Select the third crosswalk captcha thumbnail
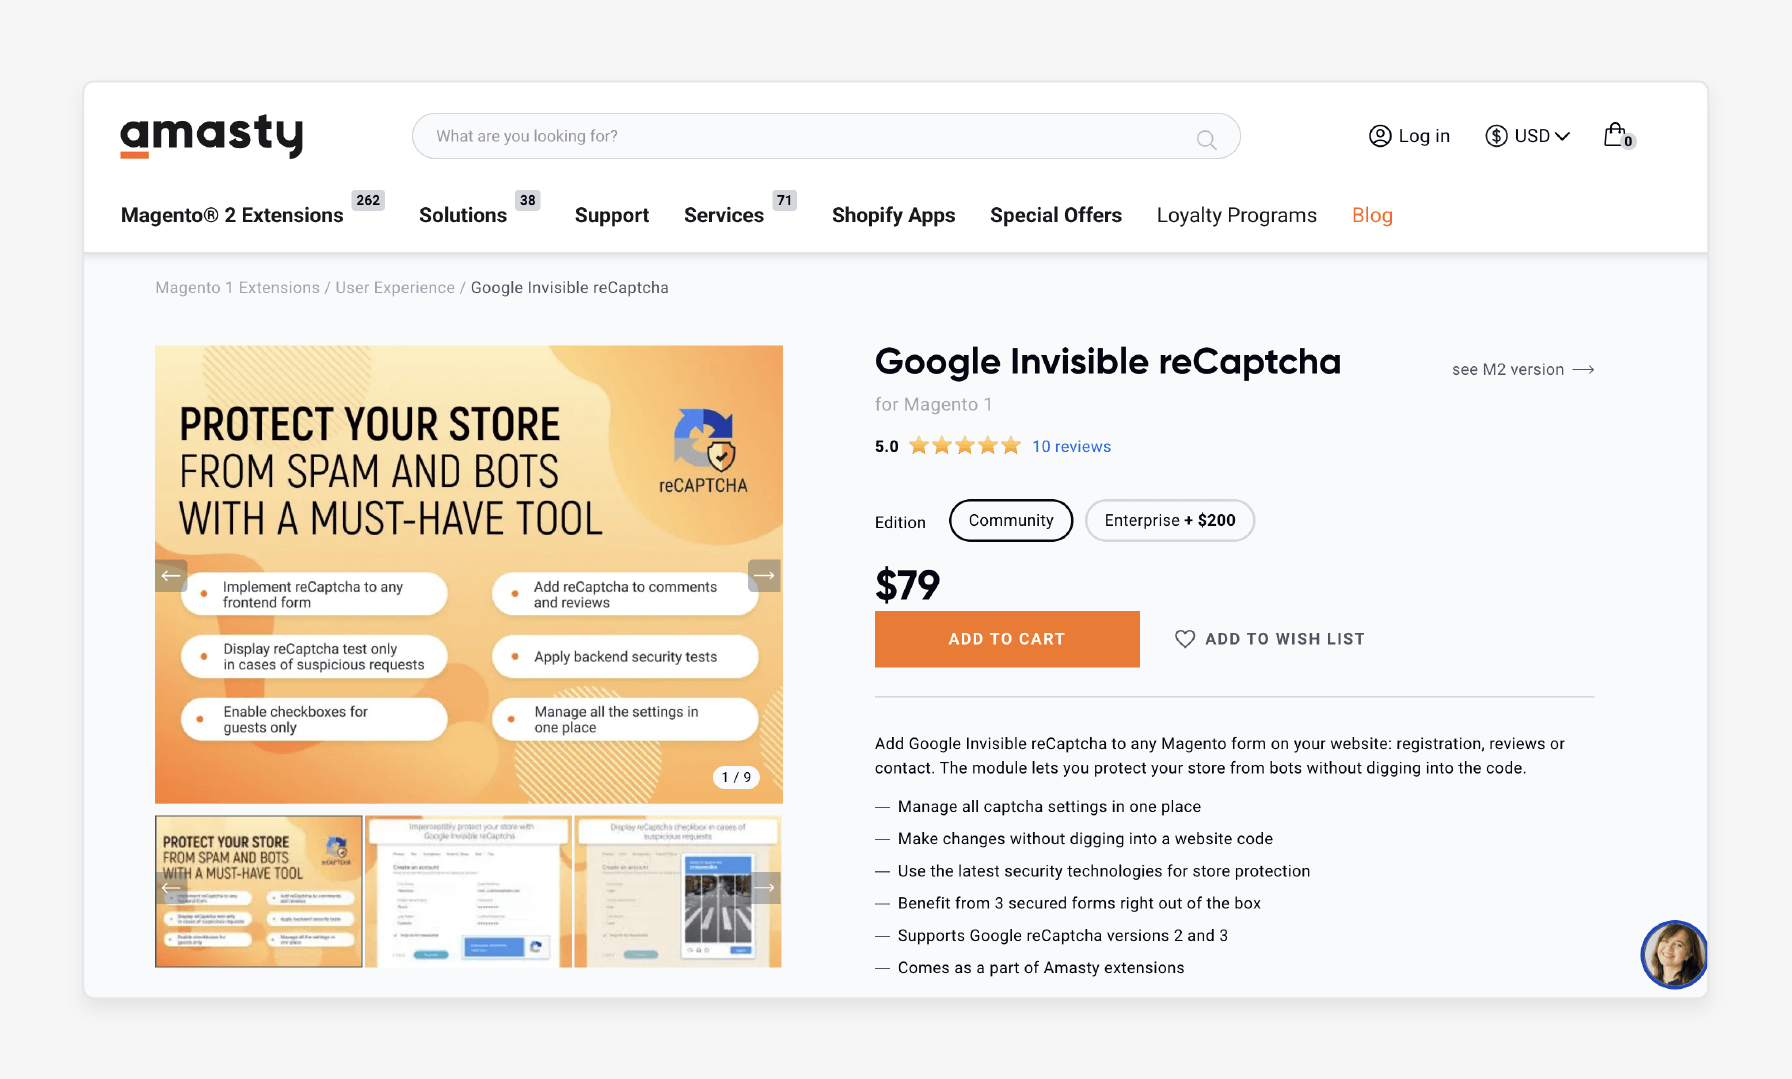This screenshot has height=1079, width=1792. (x=679, y=892)
